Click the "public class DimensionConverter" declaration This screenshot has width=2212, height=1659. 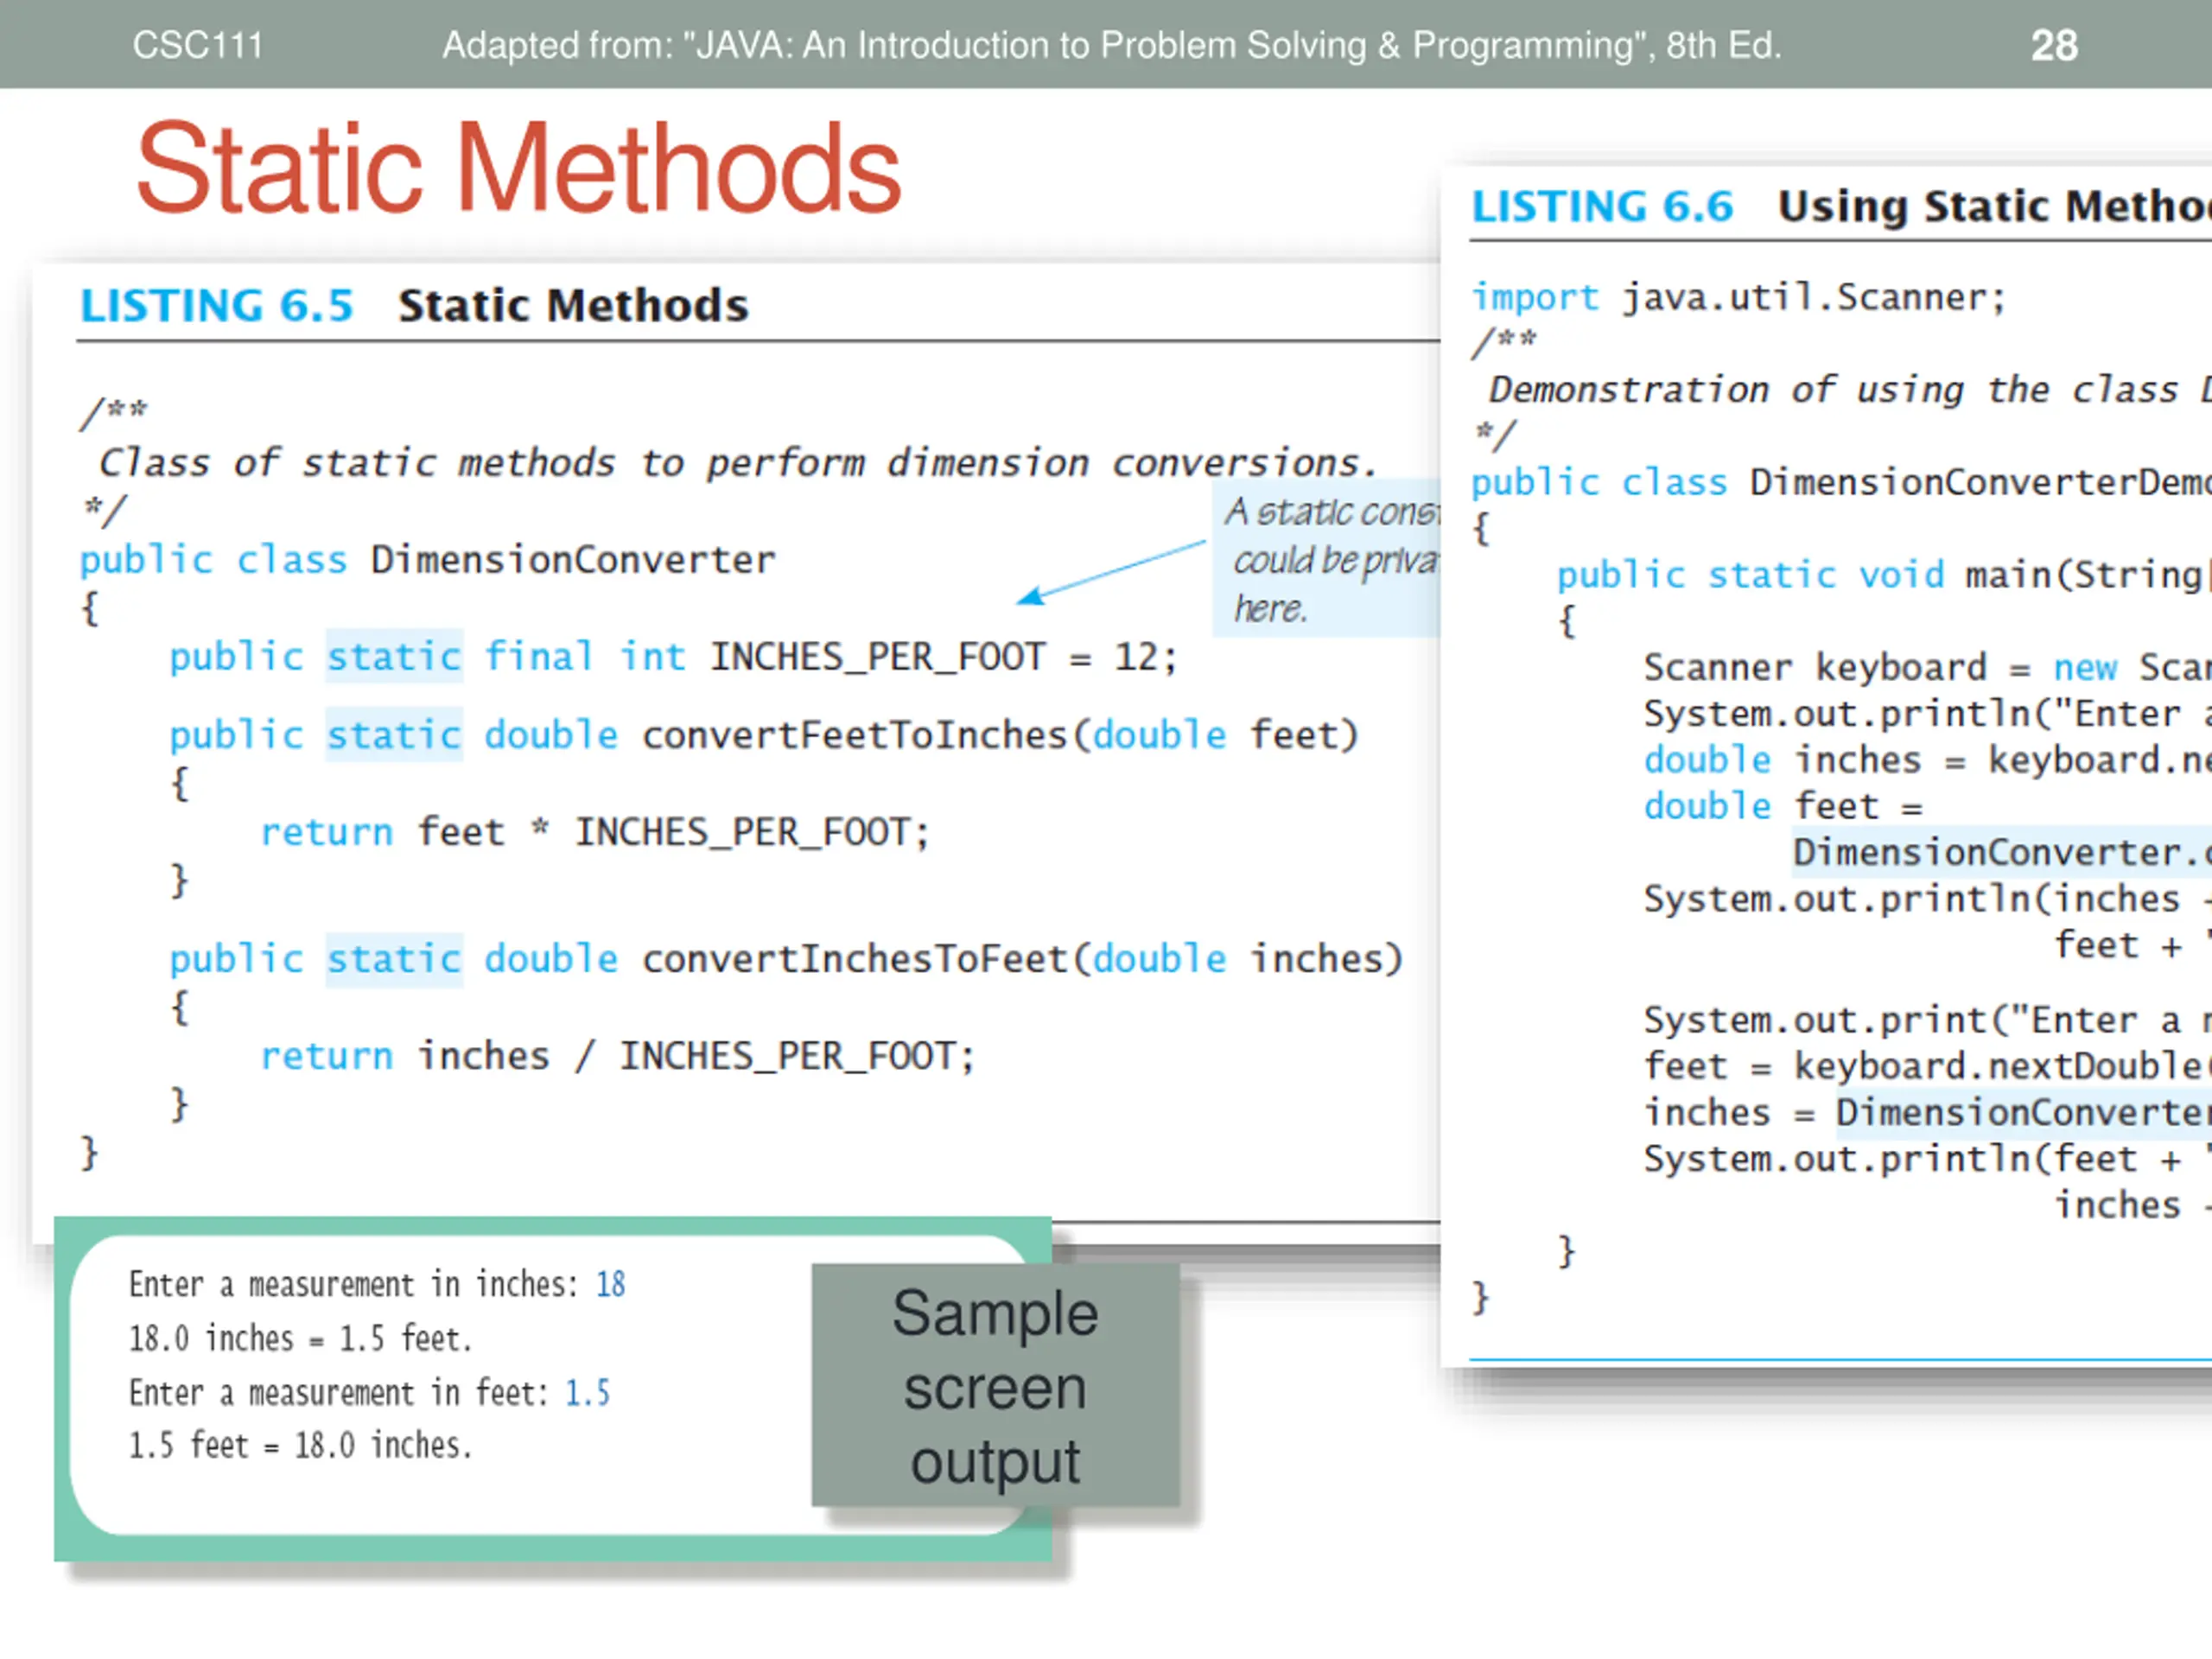click(428, 560)
